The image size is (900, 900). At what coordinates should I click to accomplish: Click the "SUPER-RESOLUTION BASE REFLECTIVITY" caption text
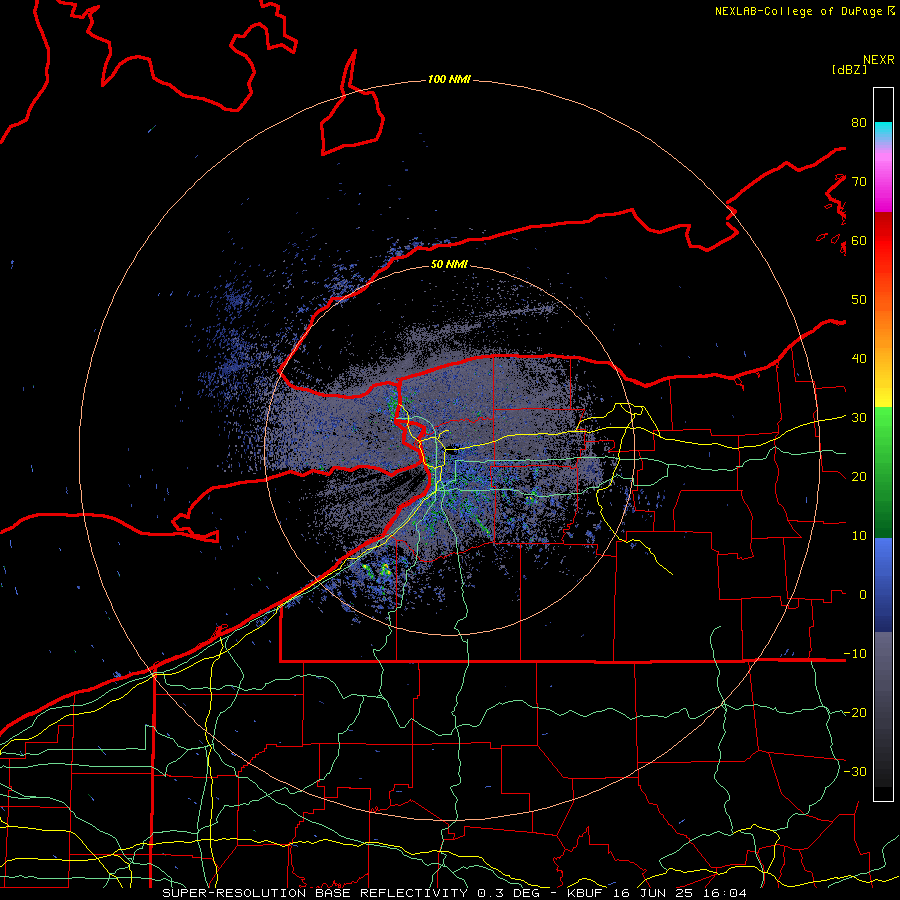coord(315,893)
